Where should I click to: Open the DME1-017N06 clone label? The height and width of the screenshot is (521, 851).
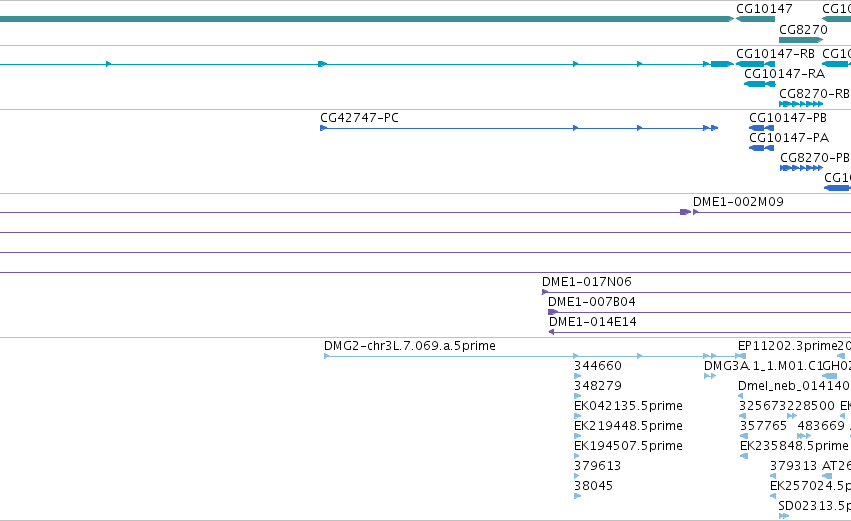click(587, 282)
